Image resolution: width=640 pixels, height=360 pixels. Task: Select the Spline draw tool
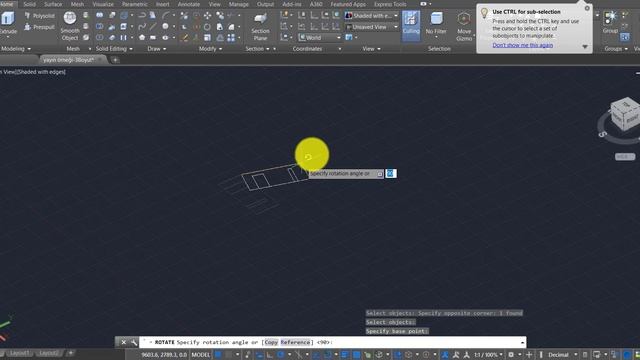[142, 27]
